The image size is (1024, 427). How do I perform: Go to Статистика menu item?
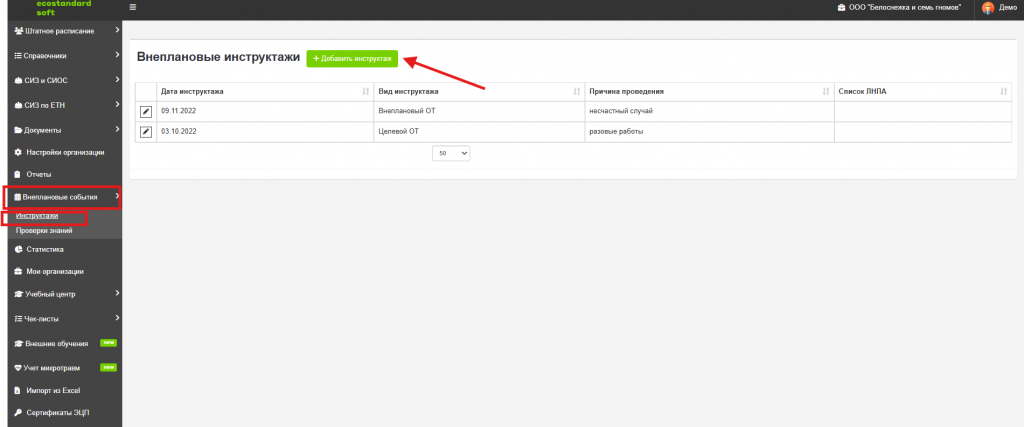click(45, 249)
